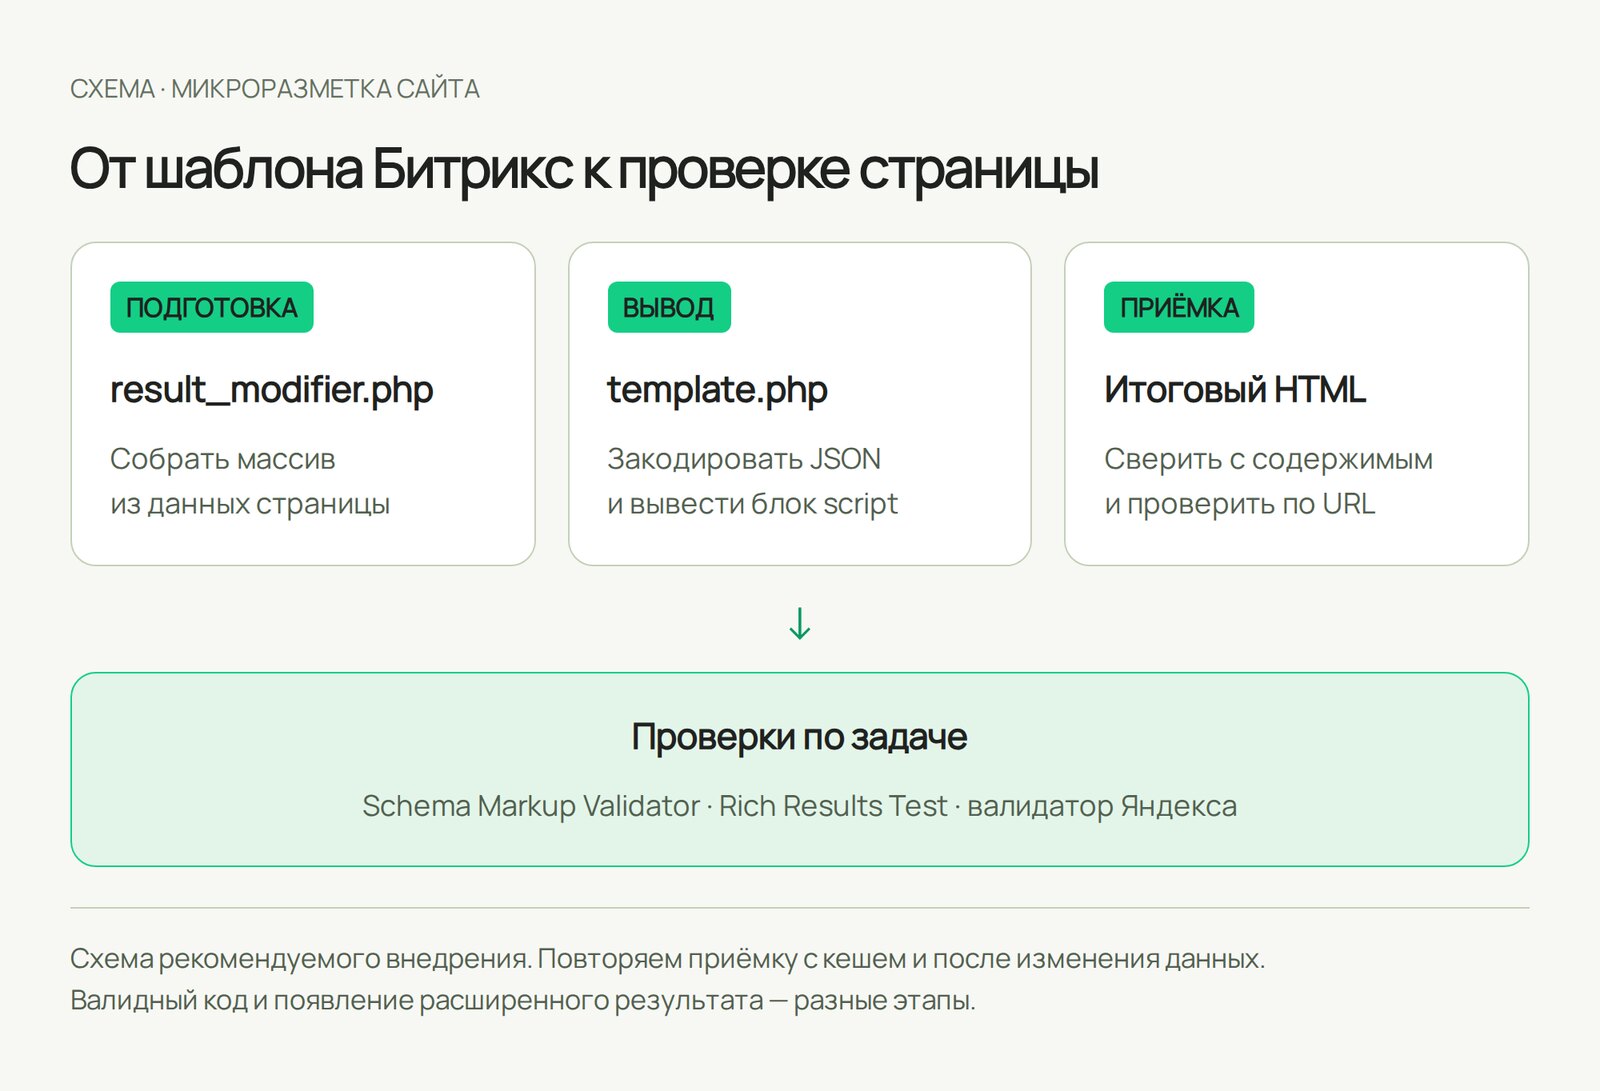Image resolution: width=1600 pixels, height=1091 pixels.
Task: Click footer line starting 'Валидный код и появление'
Action: tap(523, 1000)
